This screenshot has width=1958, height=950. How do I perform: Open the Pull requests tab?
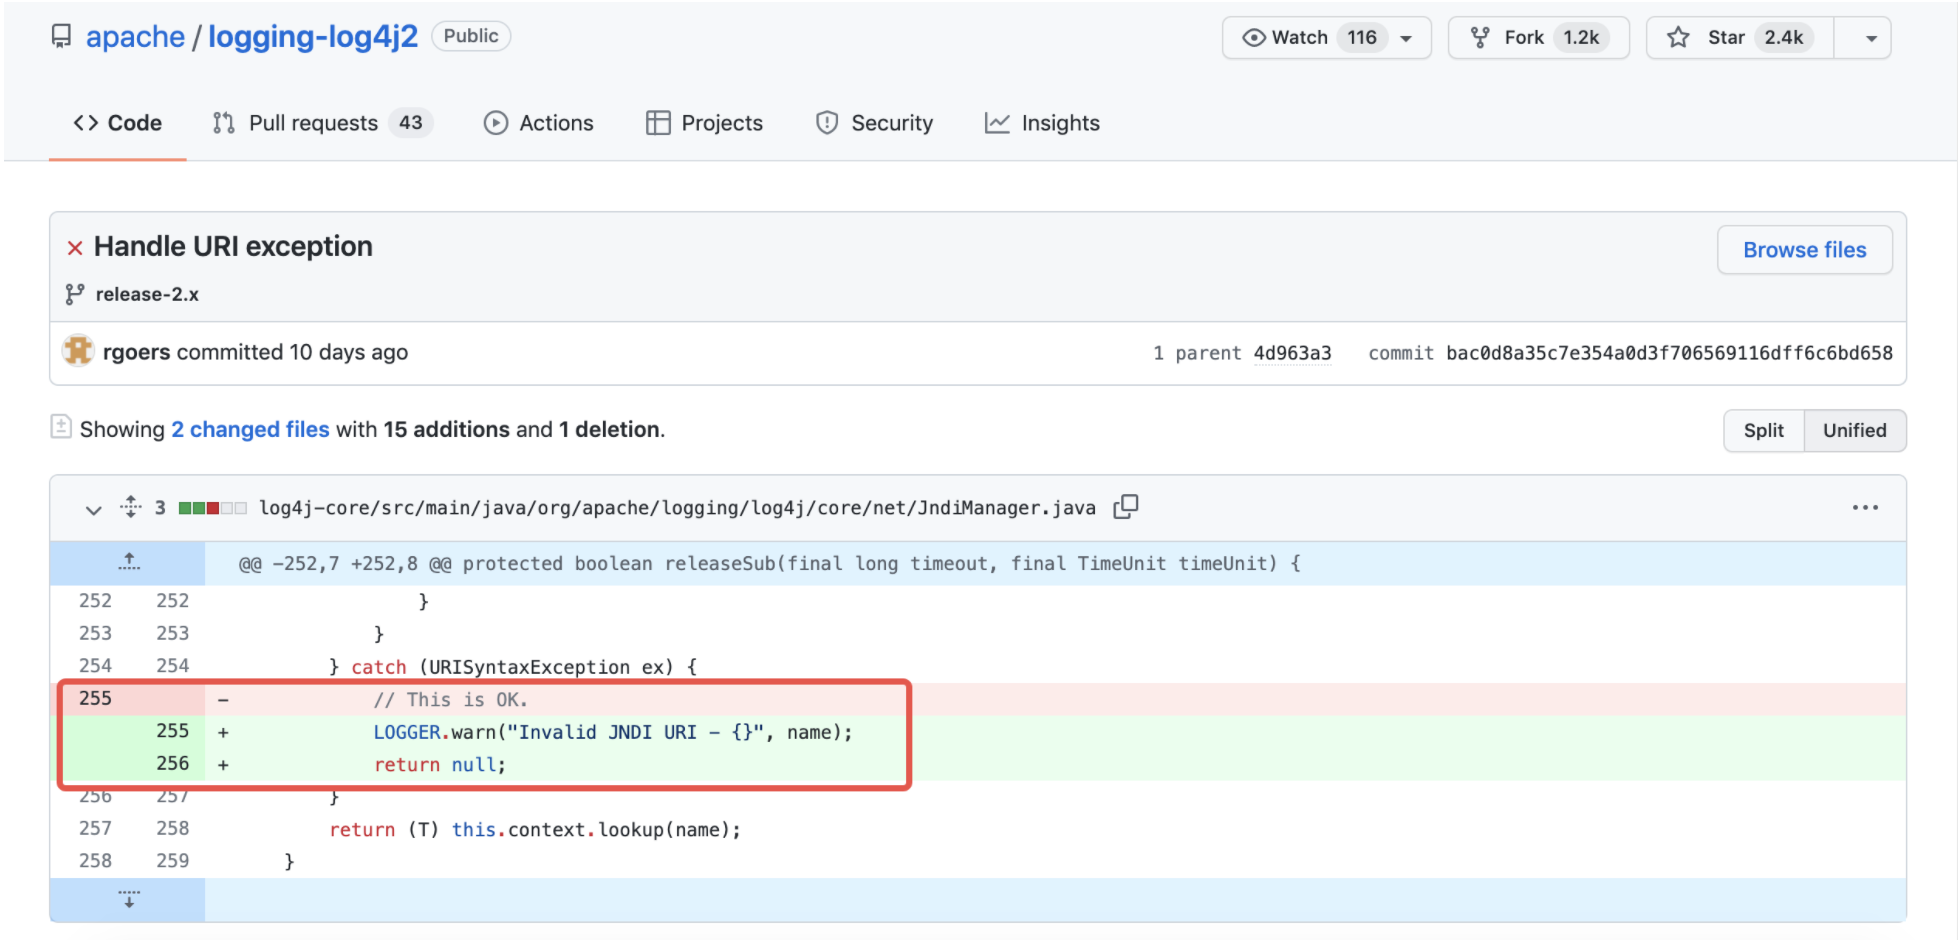[322, 123]
